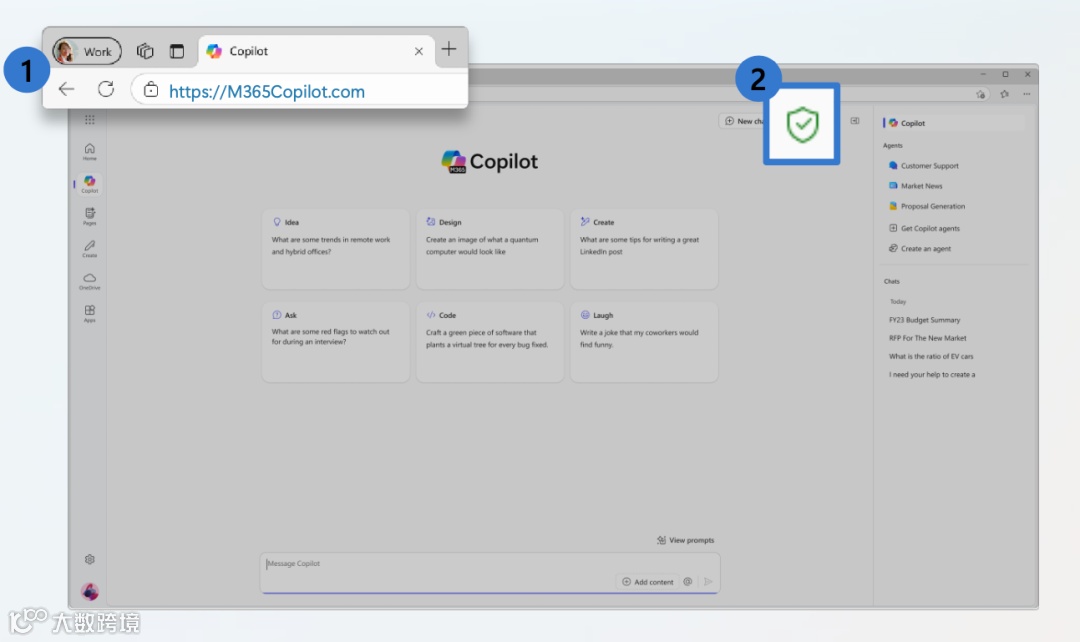Screen dimensions: 1080x642
Task: Close the Copilot browser tab
Action: coord(419,51)
